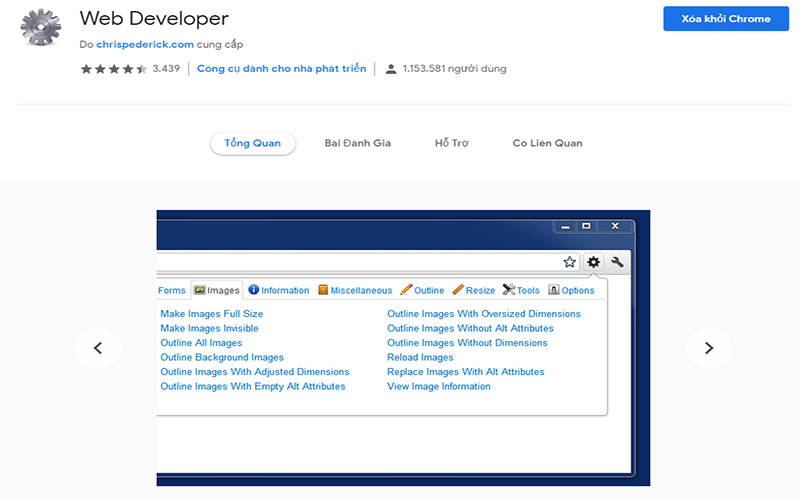Open Công cụ dành cho nhà phát triển category

(282, 68)
